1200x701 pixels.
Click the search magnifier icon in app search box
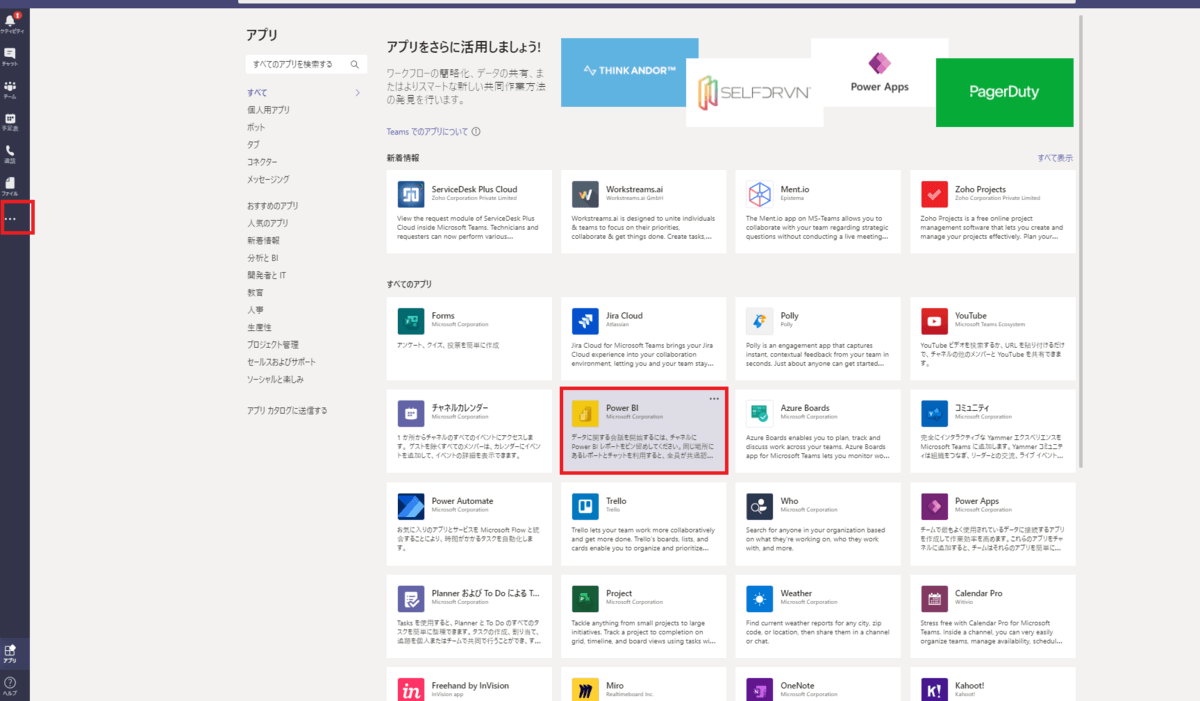tap(355, 64)
